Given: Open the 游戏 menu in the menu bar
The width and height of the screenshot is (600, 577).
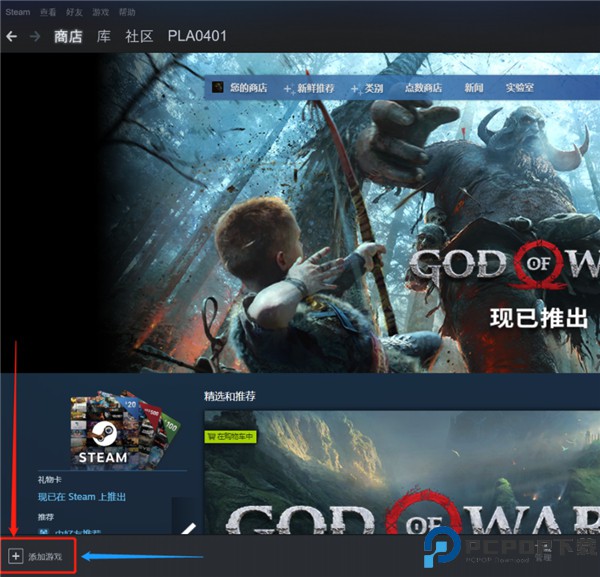Looking at the screenshot, I should tap(100, 12).
